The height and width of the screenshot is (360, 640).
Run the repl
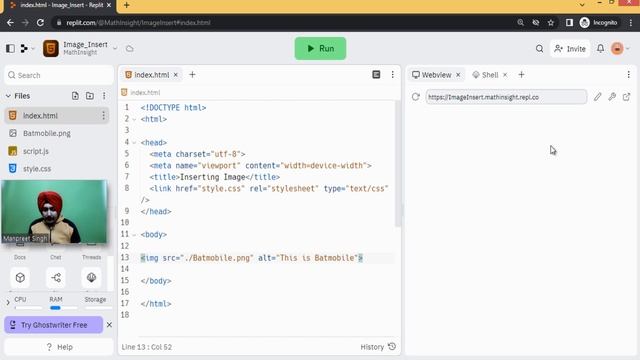coord(320,49)
